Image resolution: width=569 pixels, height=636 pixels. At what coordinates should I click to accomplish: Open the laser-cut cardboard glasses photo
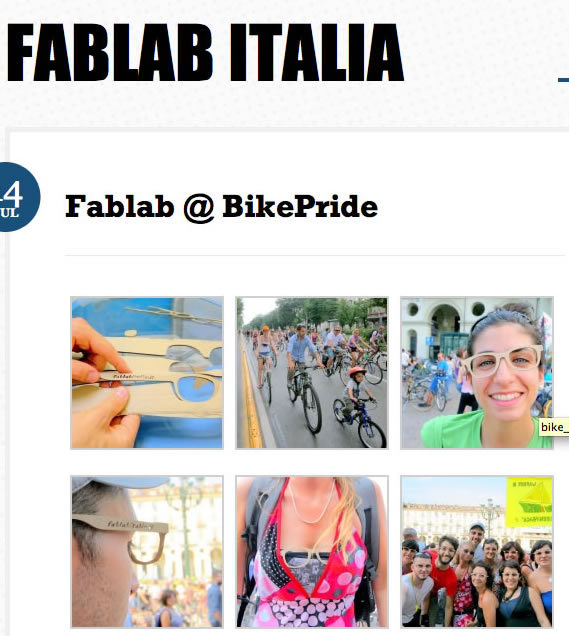[x=147, y=373]
